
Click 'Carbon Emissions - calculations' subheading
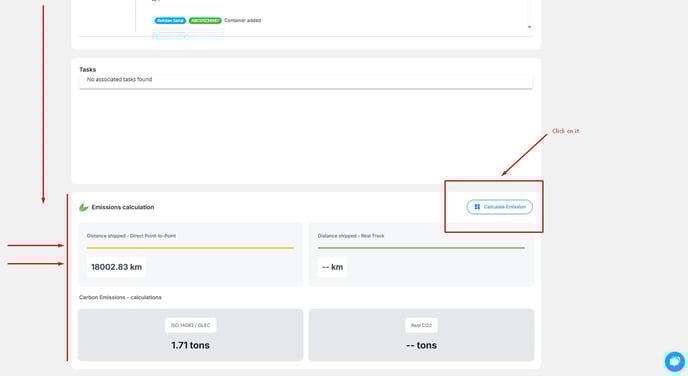point(120,297)
